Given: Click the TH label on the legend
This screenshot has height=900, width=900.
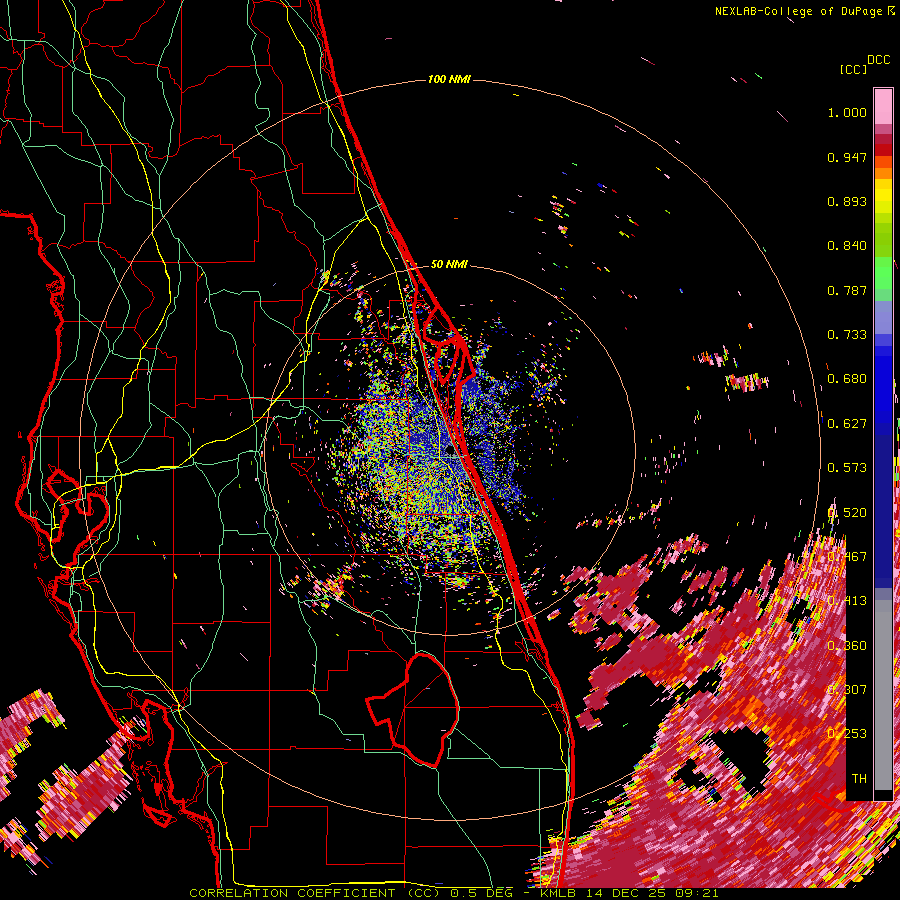Looking at the screenshot, I should [x=859, y=779].
